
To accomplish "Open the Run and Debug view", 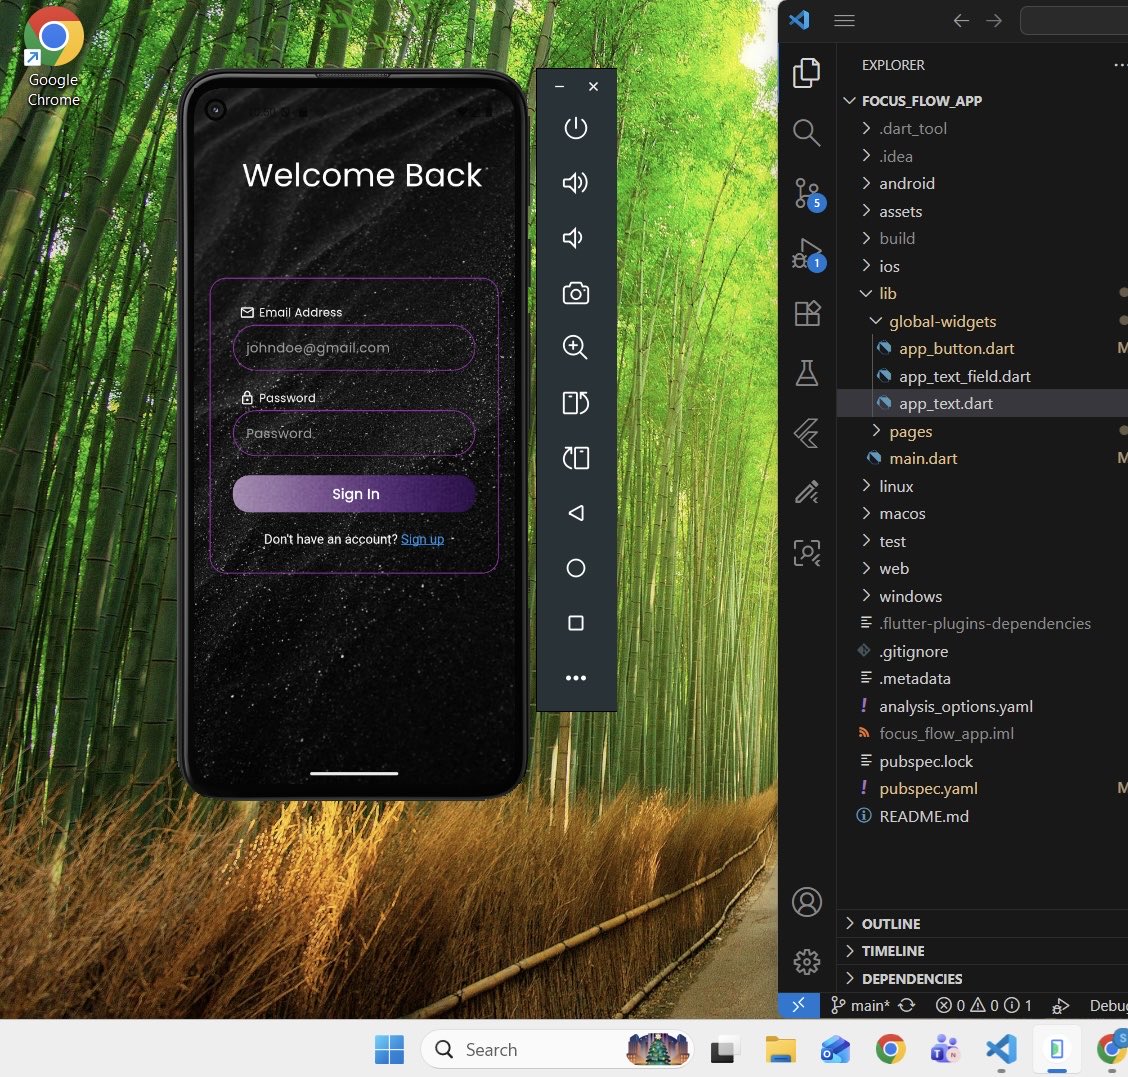I will (806, 253).
